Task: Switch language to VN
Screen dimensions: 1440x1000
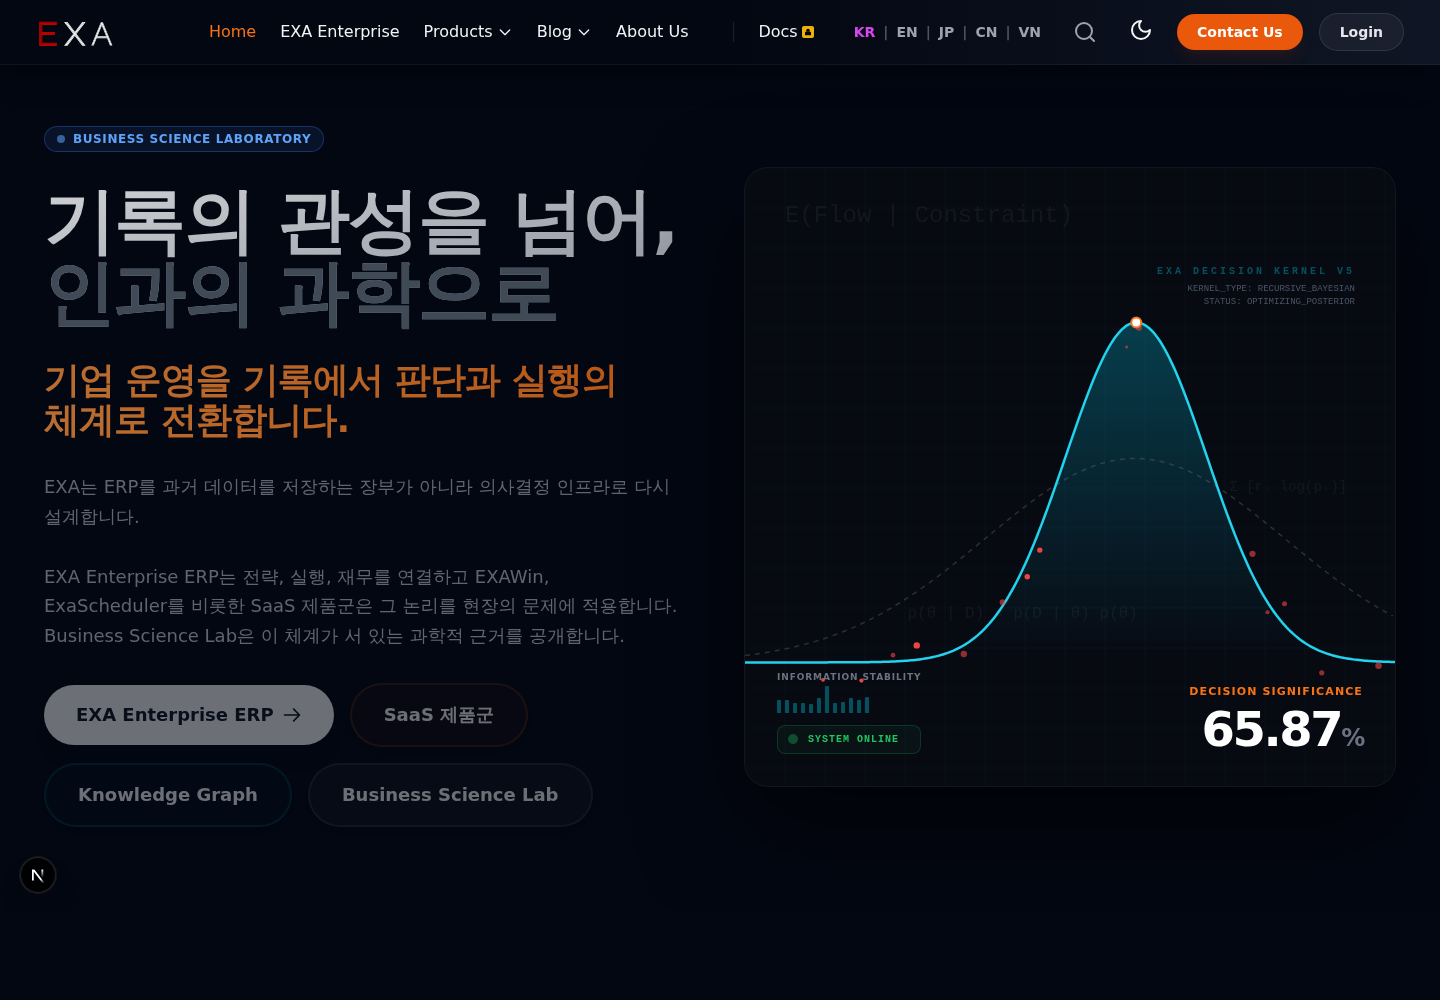Action: click(x=1029, y=32)
